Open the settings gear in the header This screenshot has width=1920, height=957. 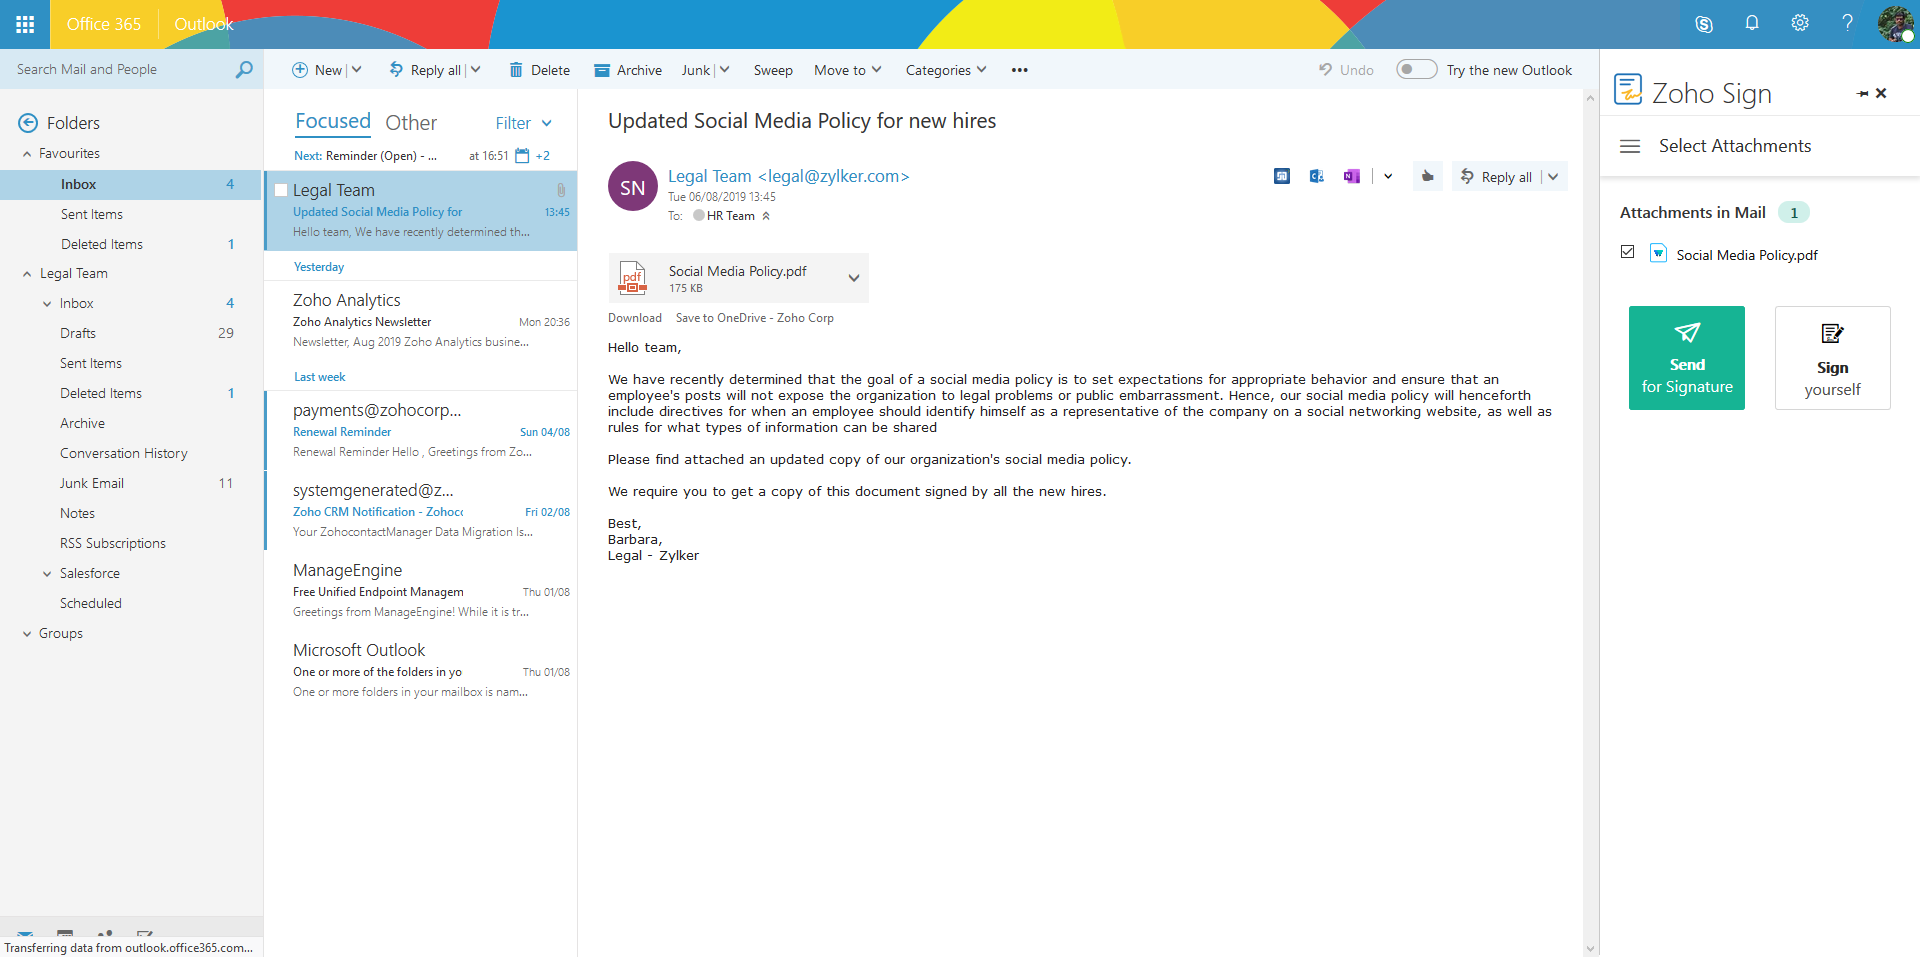[1800, 23]
